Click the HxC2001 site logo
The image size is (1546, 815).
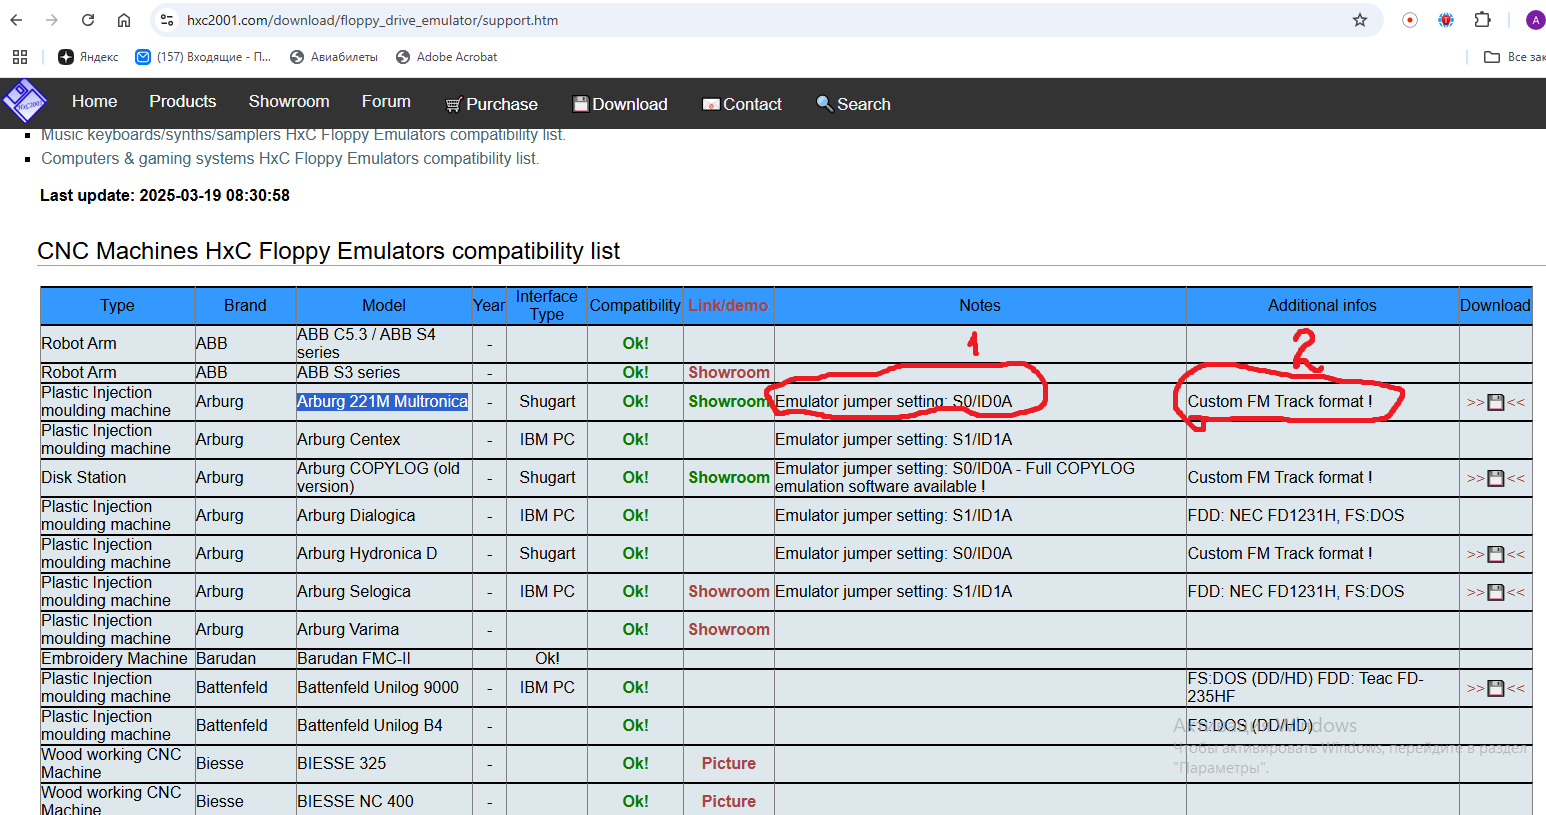24,102
